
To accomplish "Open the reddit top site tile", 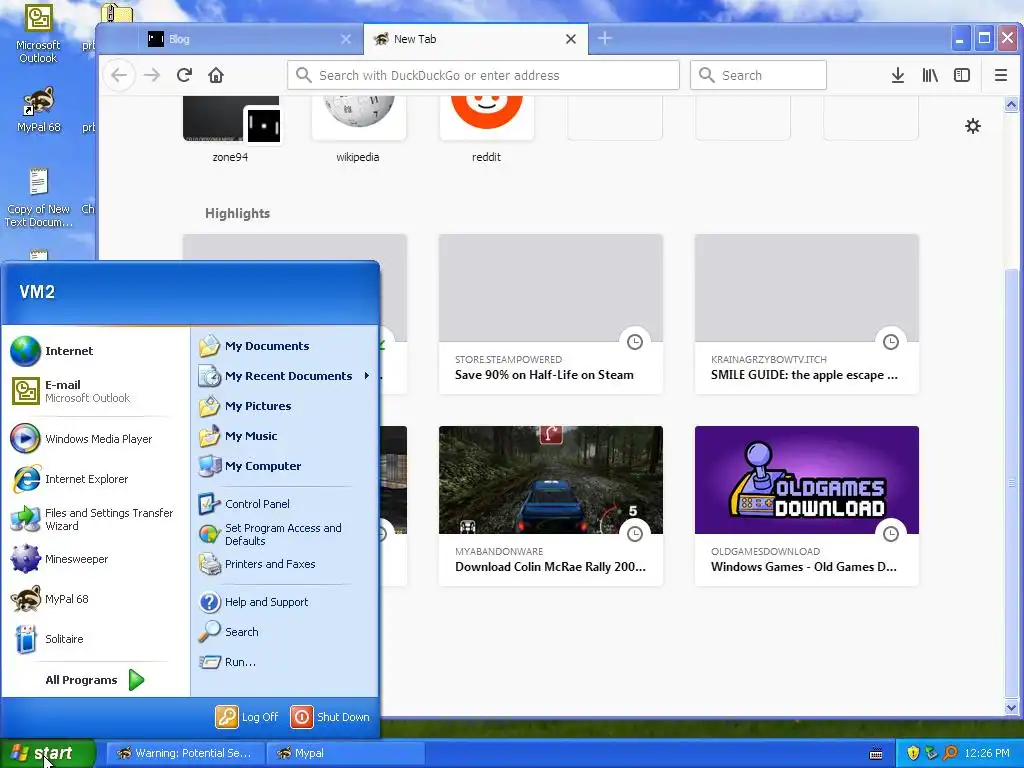I will point(487,129).
